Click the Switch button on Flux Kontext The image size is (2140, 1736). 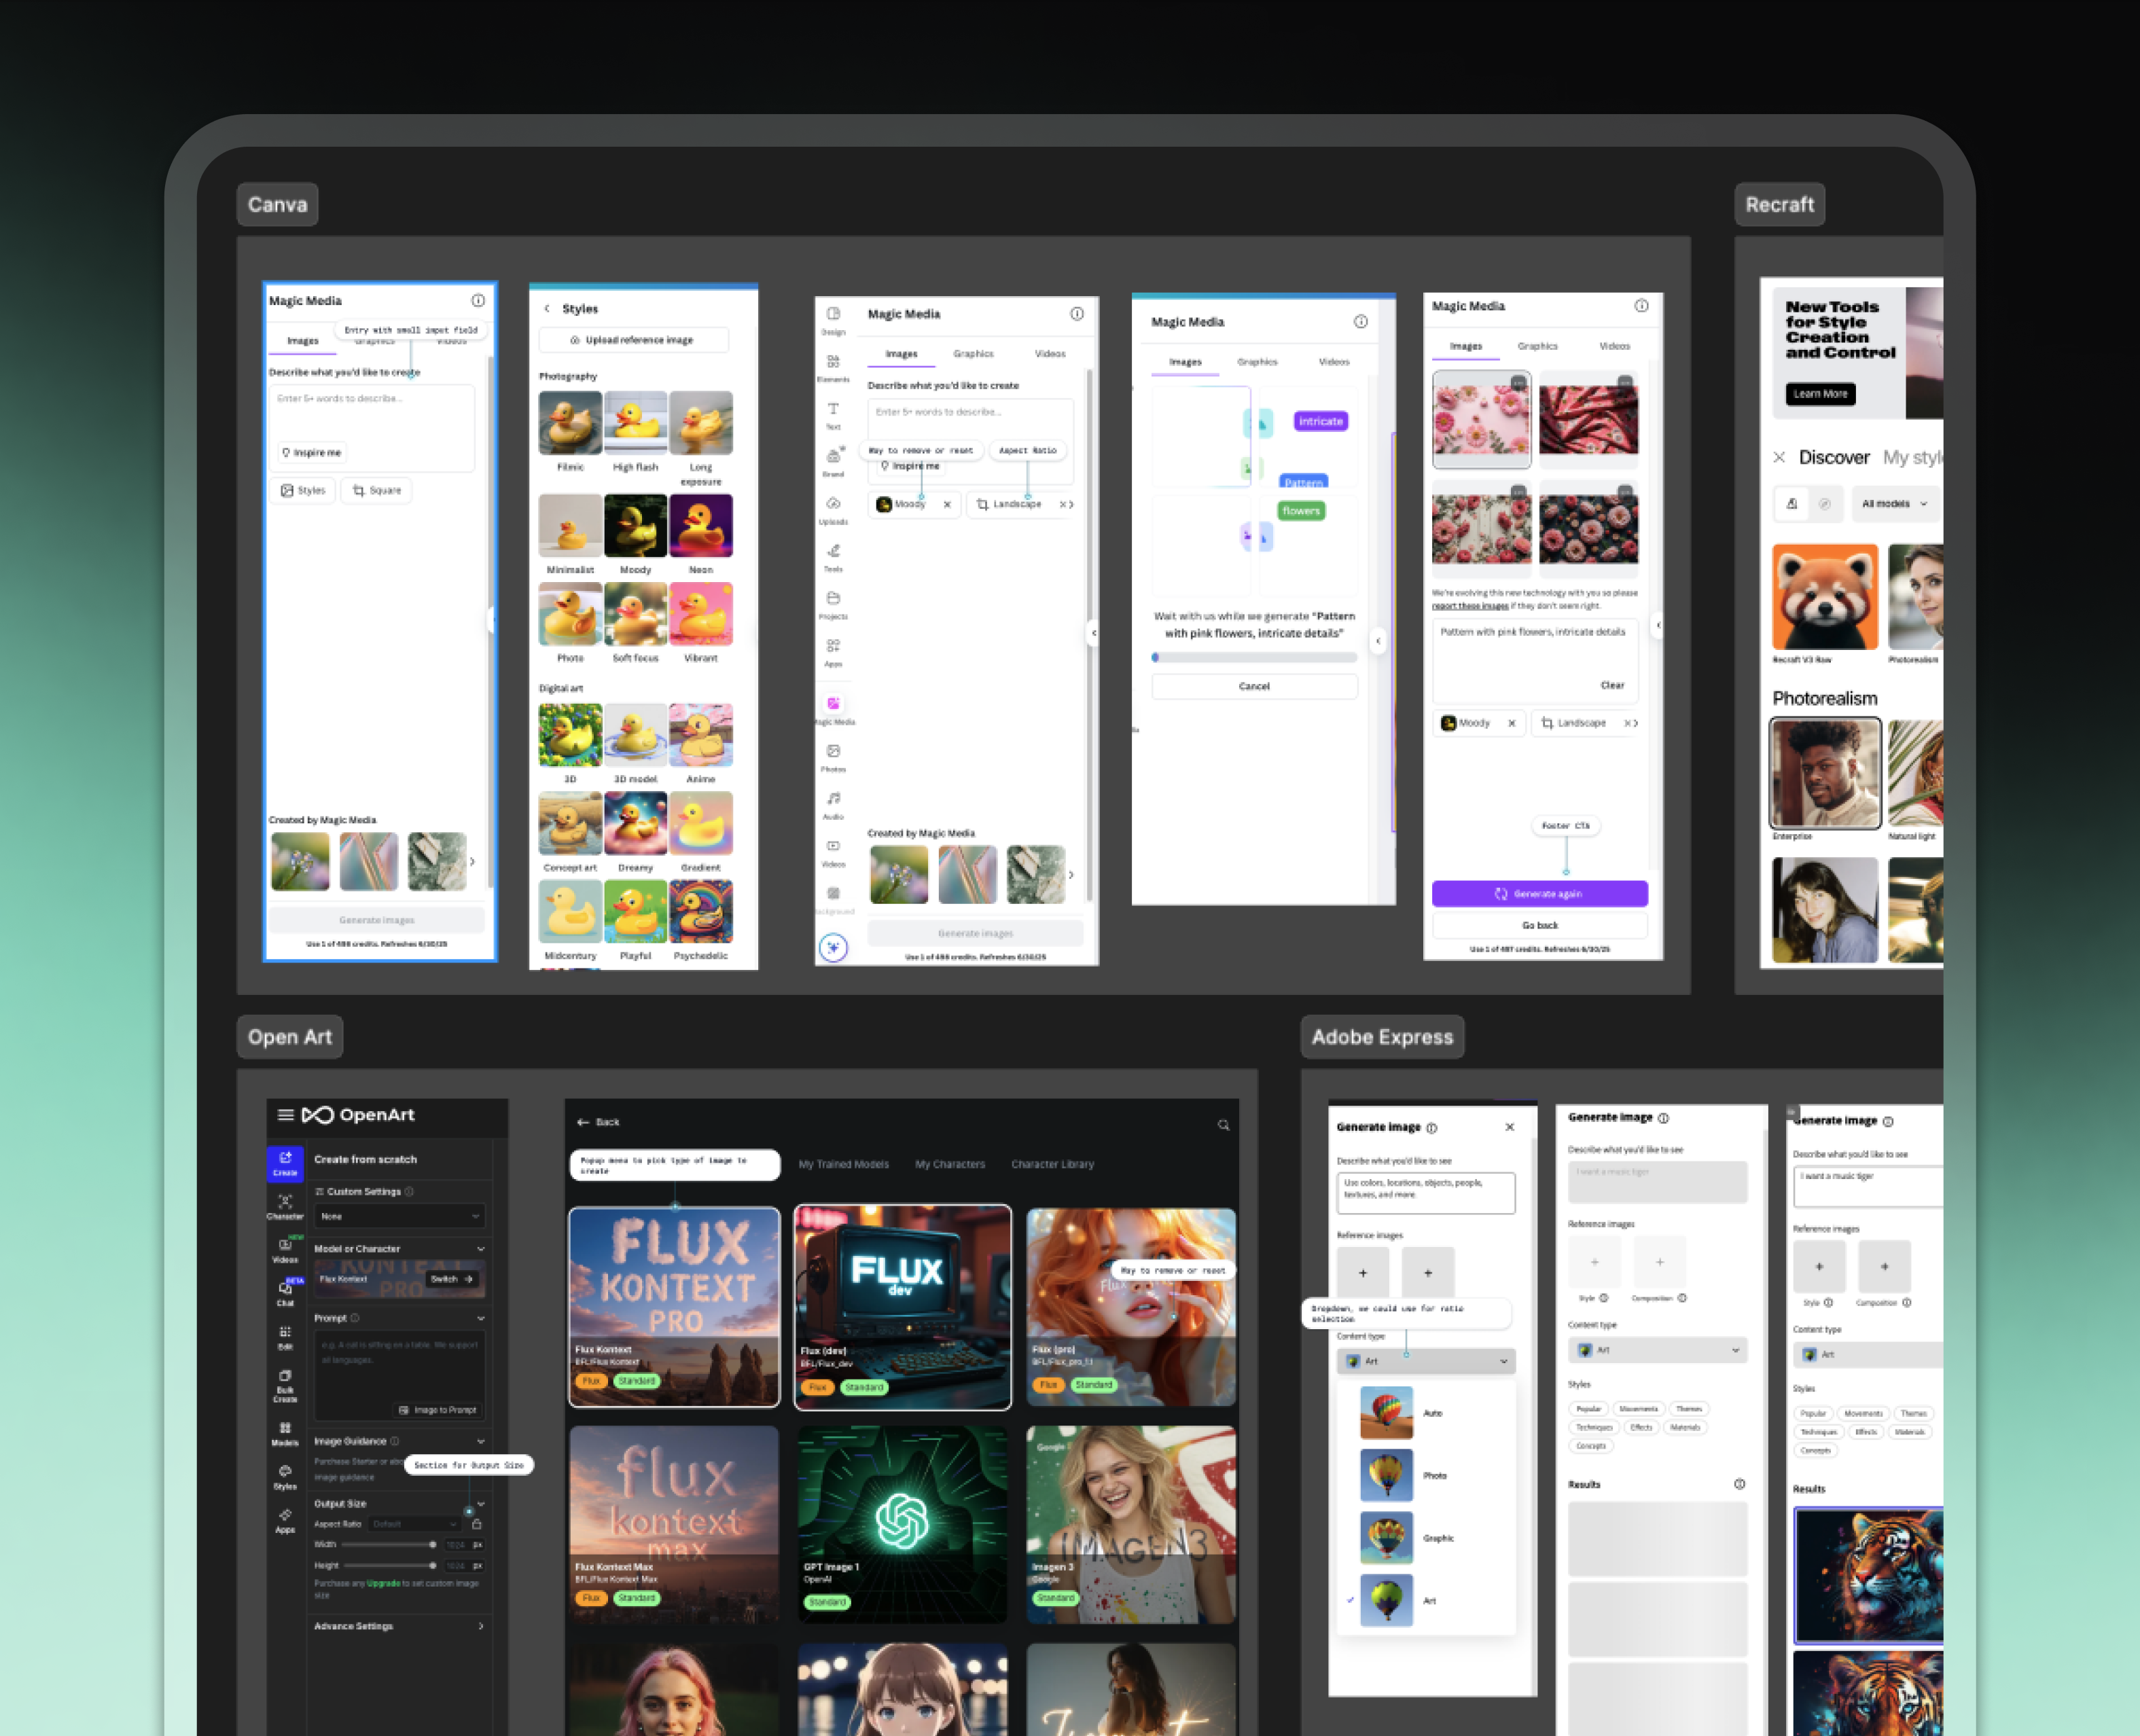click(453, 1279)
